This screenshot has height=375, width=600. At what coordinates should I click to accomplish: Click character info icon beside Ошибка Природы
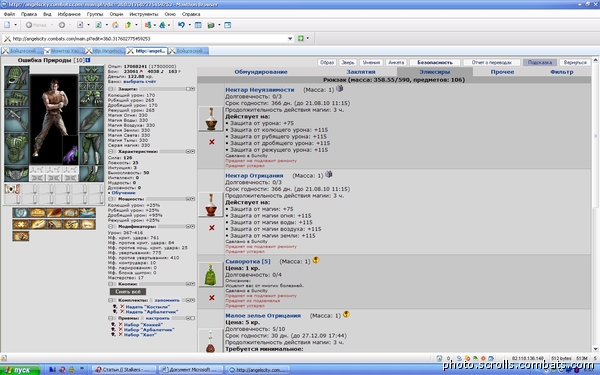pos(88,60)
